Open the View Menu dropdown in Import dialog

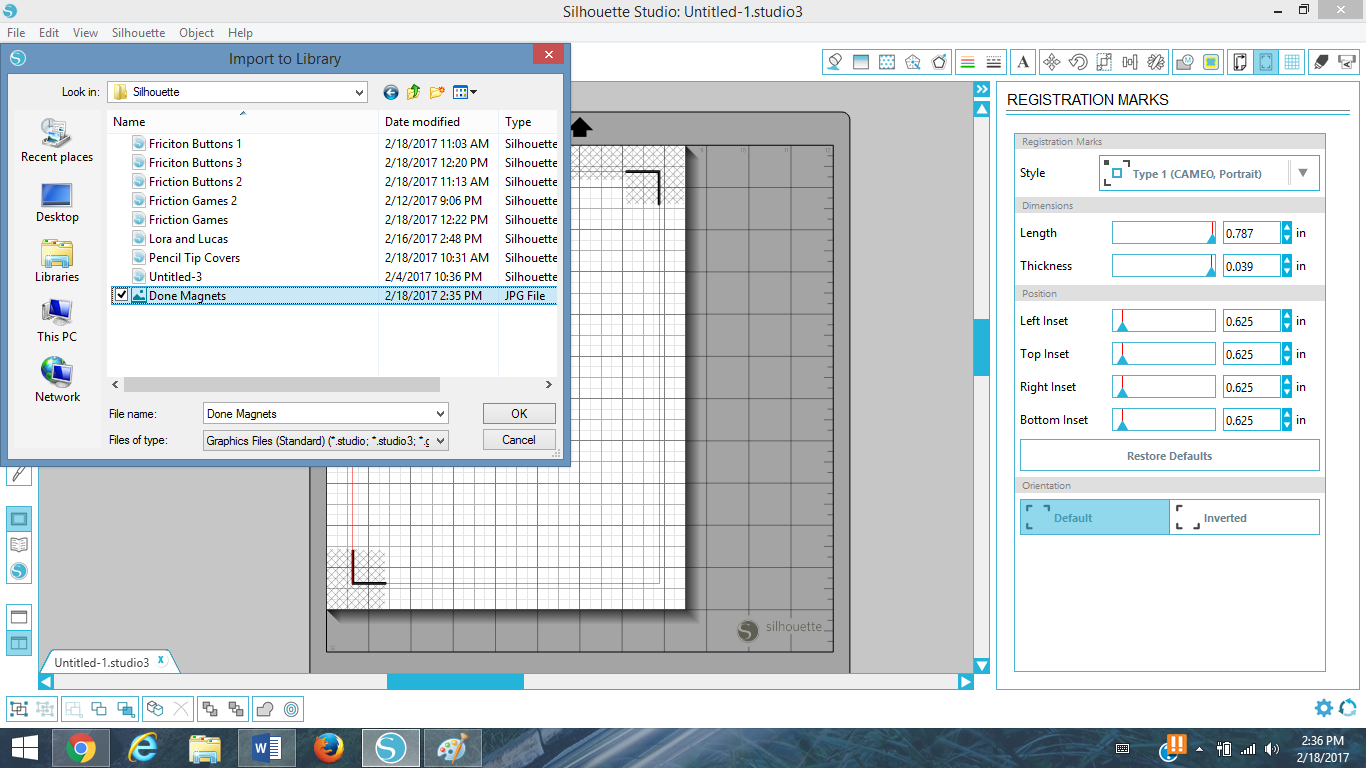coord(465,92)
